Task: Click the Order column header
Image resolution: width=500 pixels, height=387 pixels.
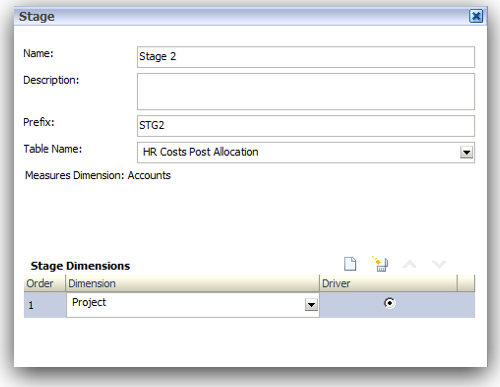Action: tap(45, 283)
